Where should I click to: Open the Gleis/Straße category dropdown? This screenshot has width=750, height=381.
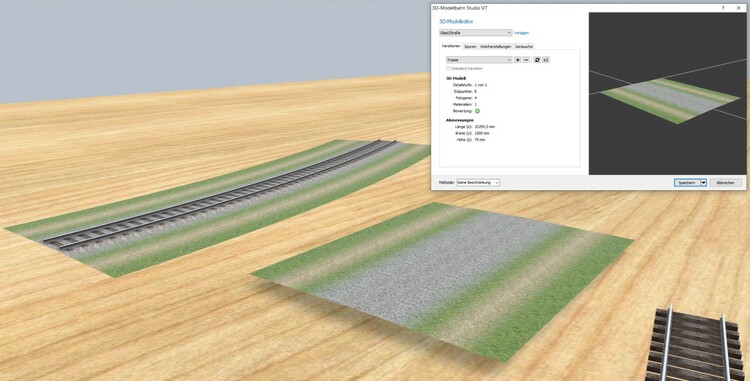[x=476, y=33]
